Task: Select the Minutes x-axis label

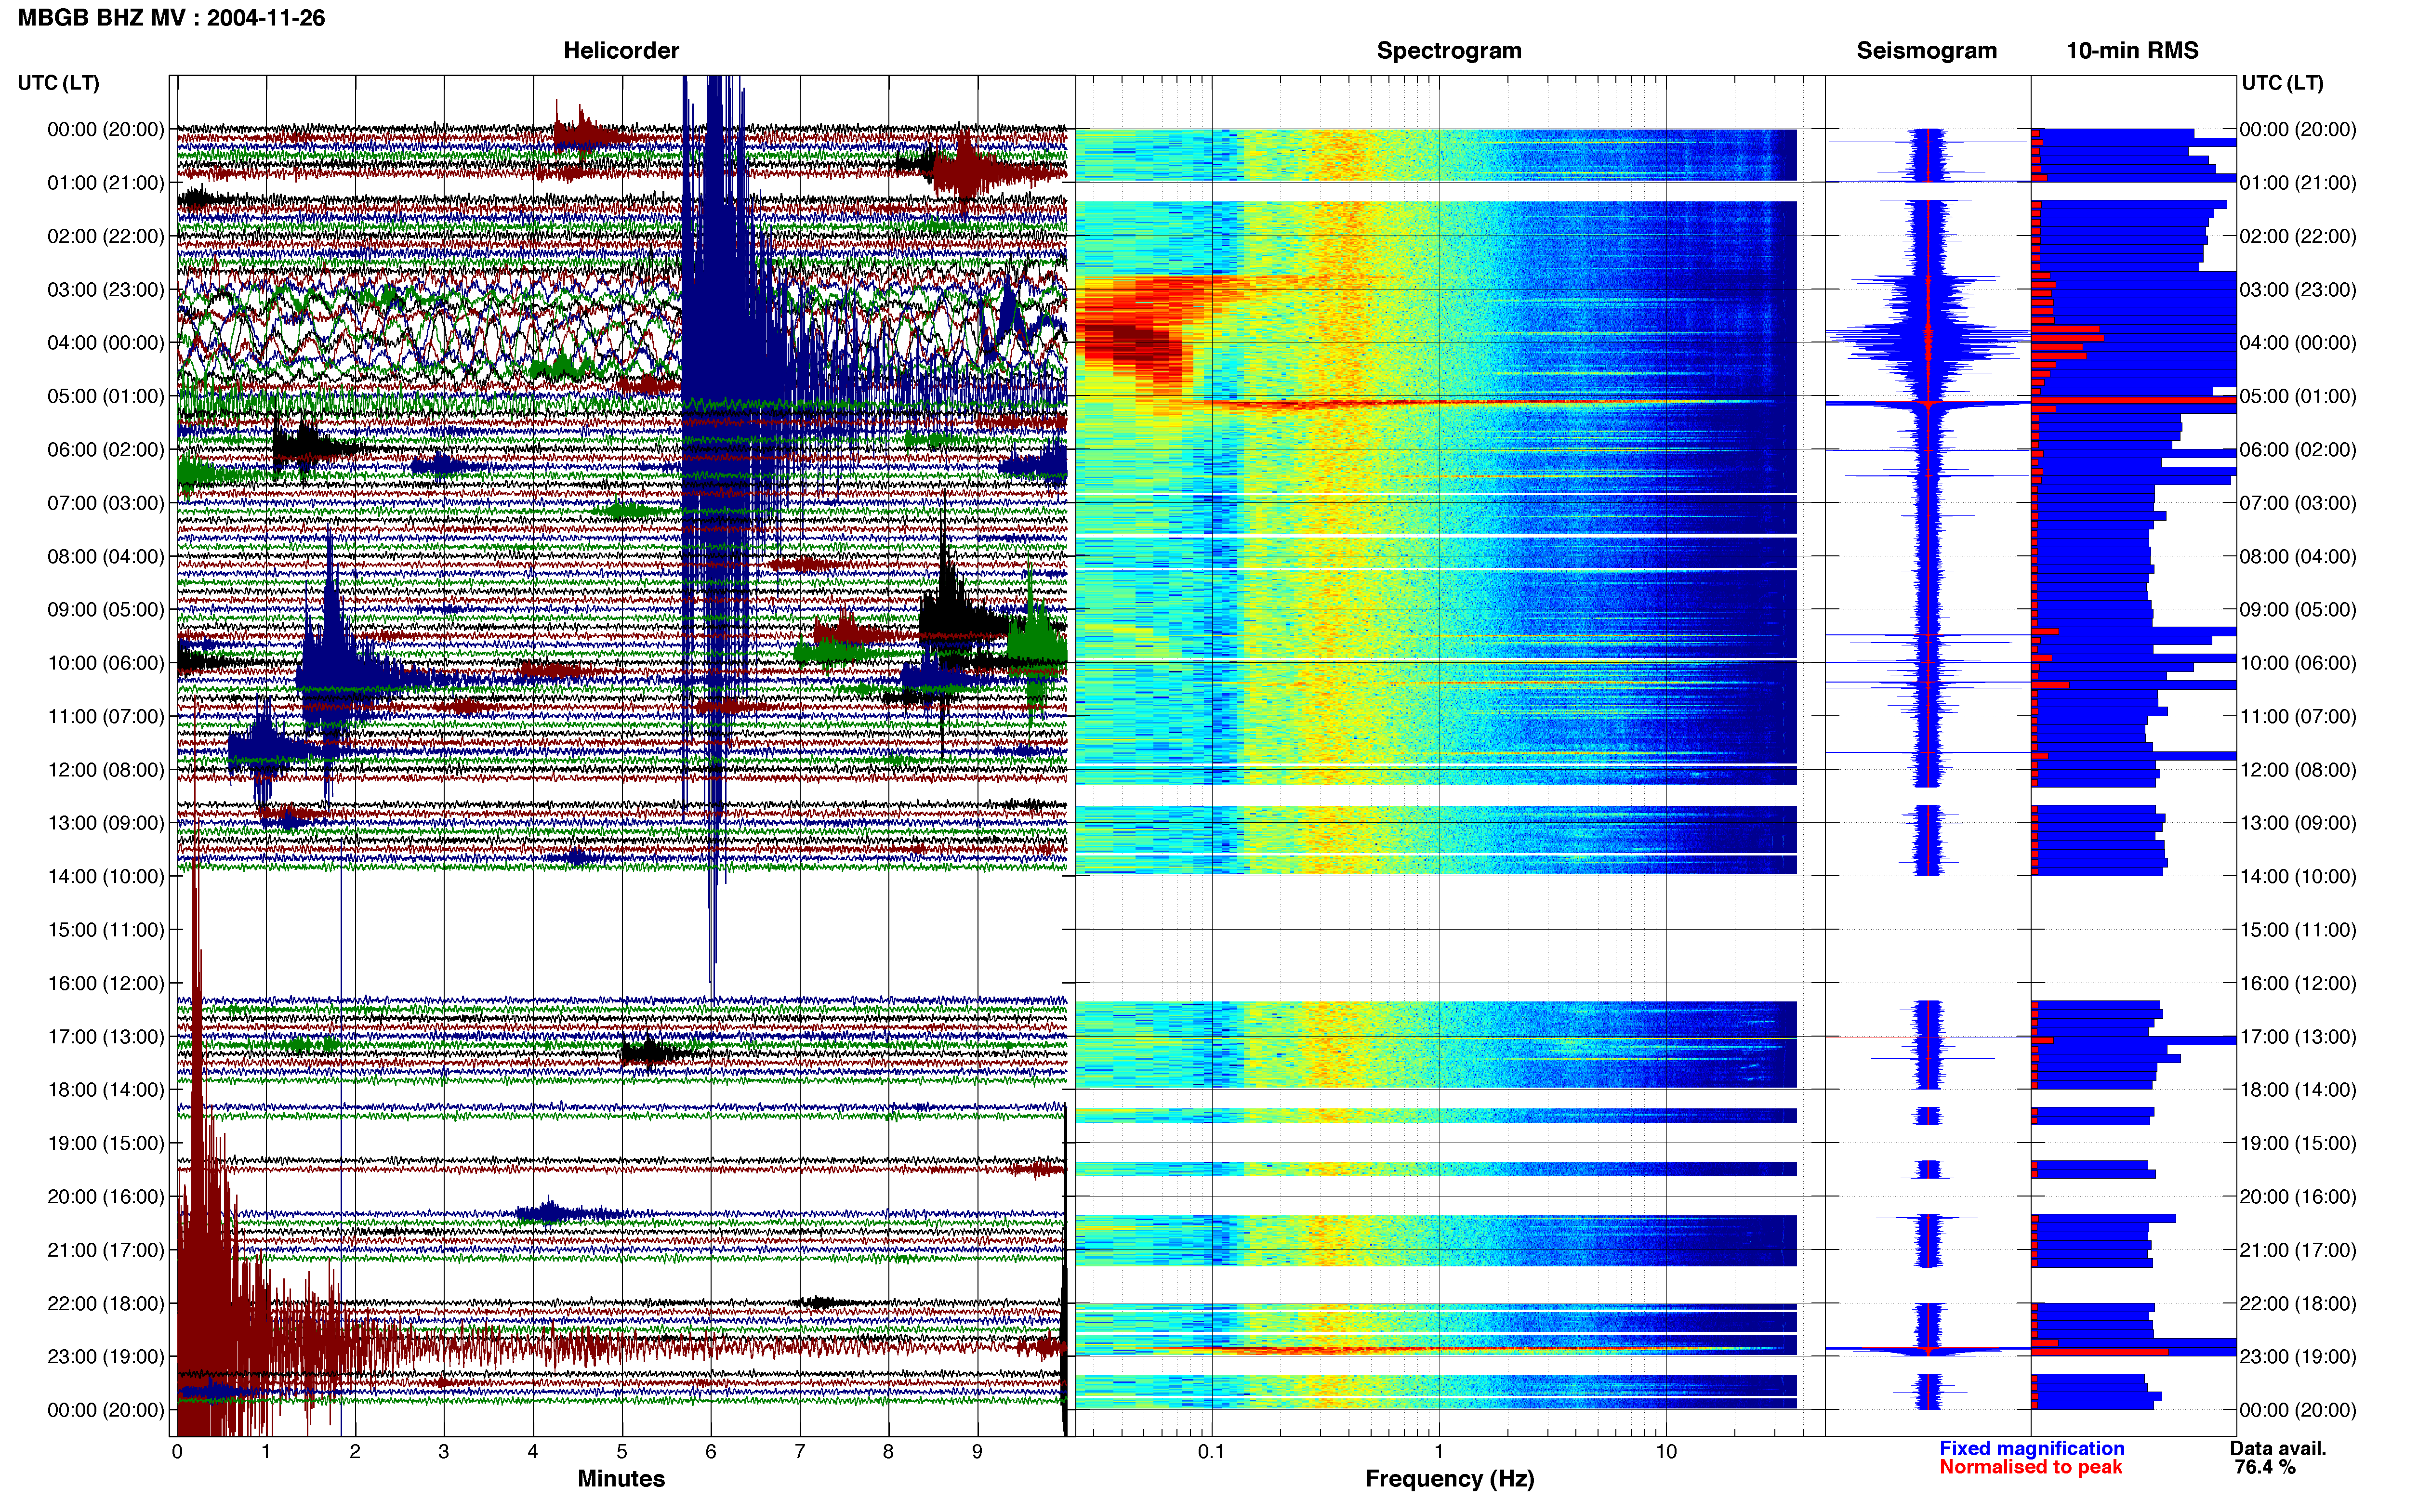Action: click(621, 1479)
